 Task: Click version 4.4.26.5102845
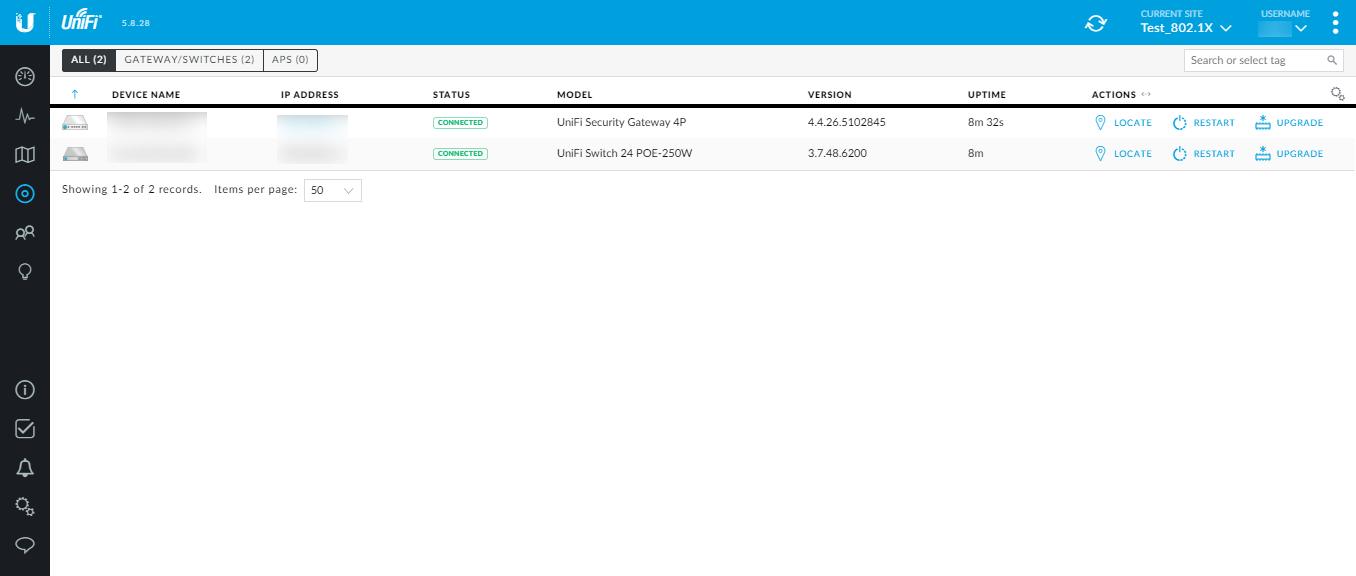click(x=847, y=123)
